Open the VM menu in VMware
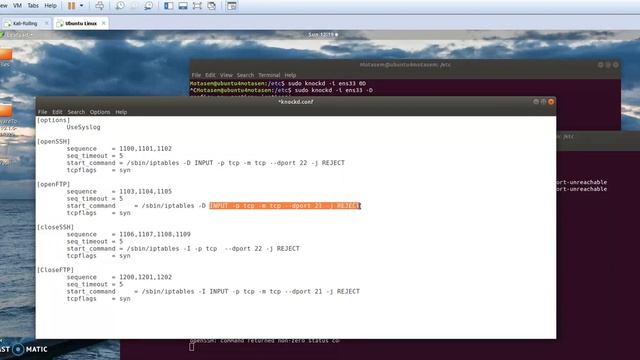Image resolution: width=640 pixels, height=360 pixels. (x=18, y=6)
